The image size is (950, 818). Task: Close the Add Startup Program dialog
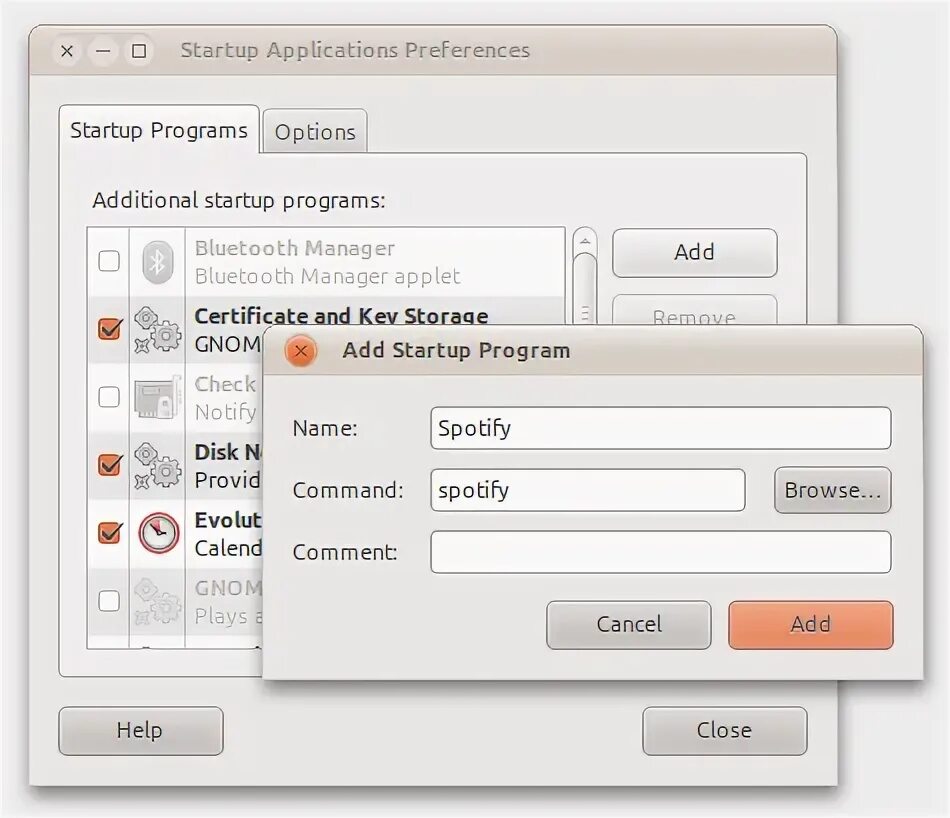(301, 351)
